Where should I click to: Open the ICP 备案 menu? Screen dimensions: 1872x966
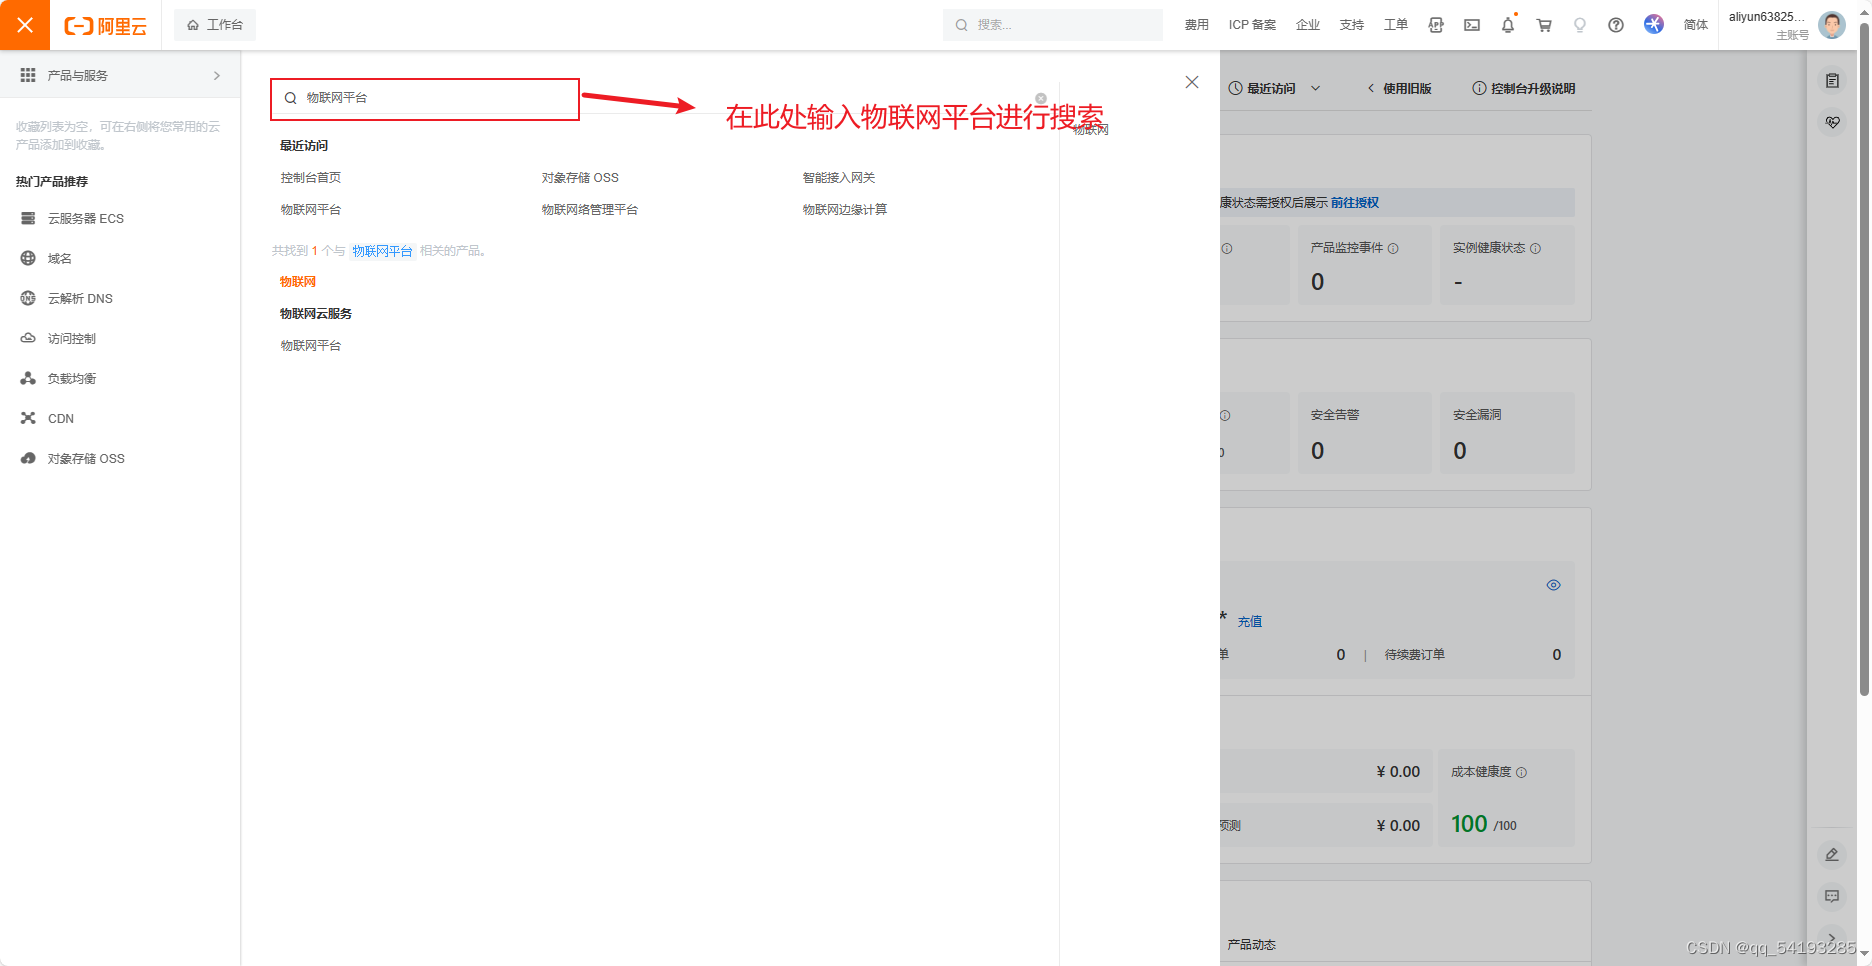point(1252,25)
